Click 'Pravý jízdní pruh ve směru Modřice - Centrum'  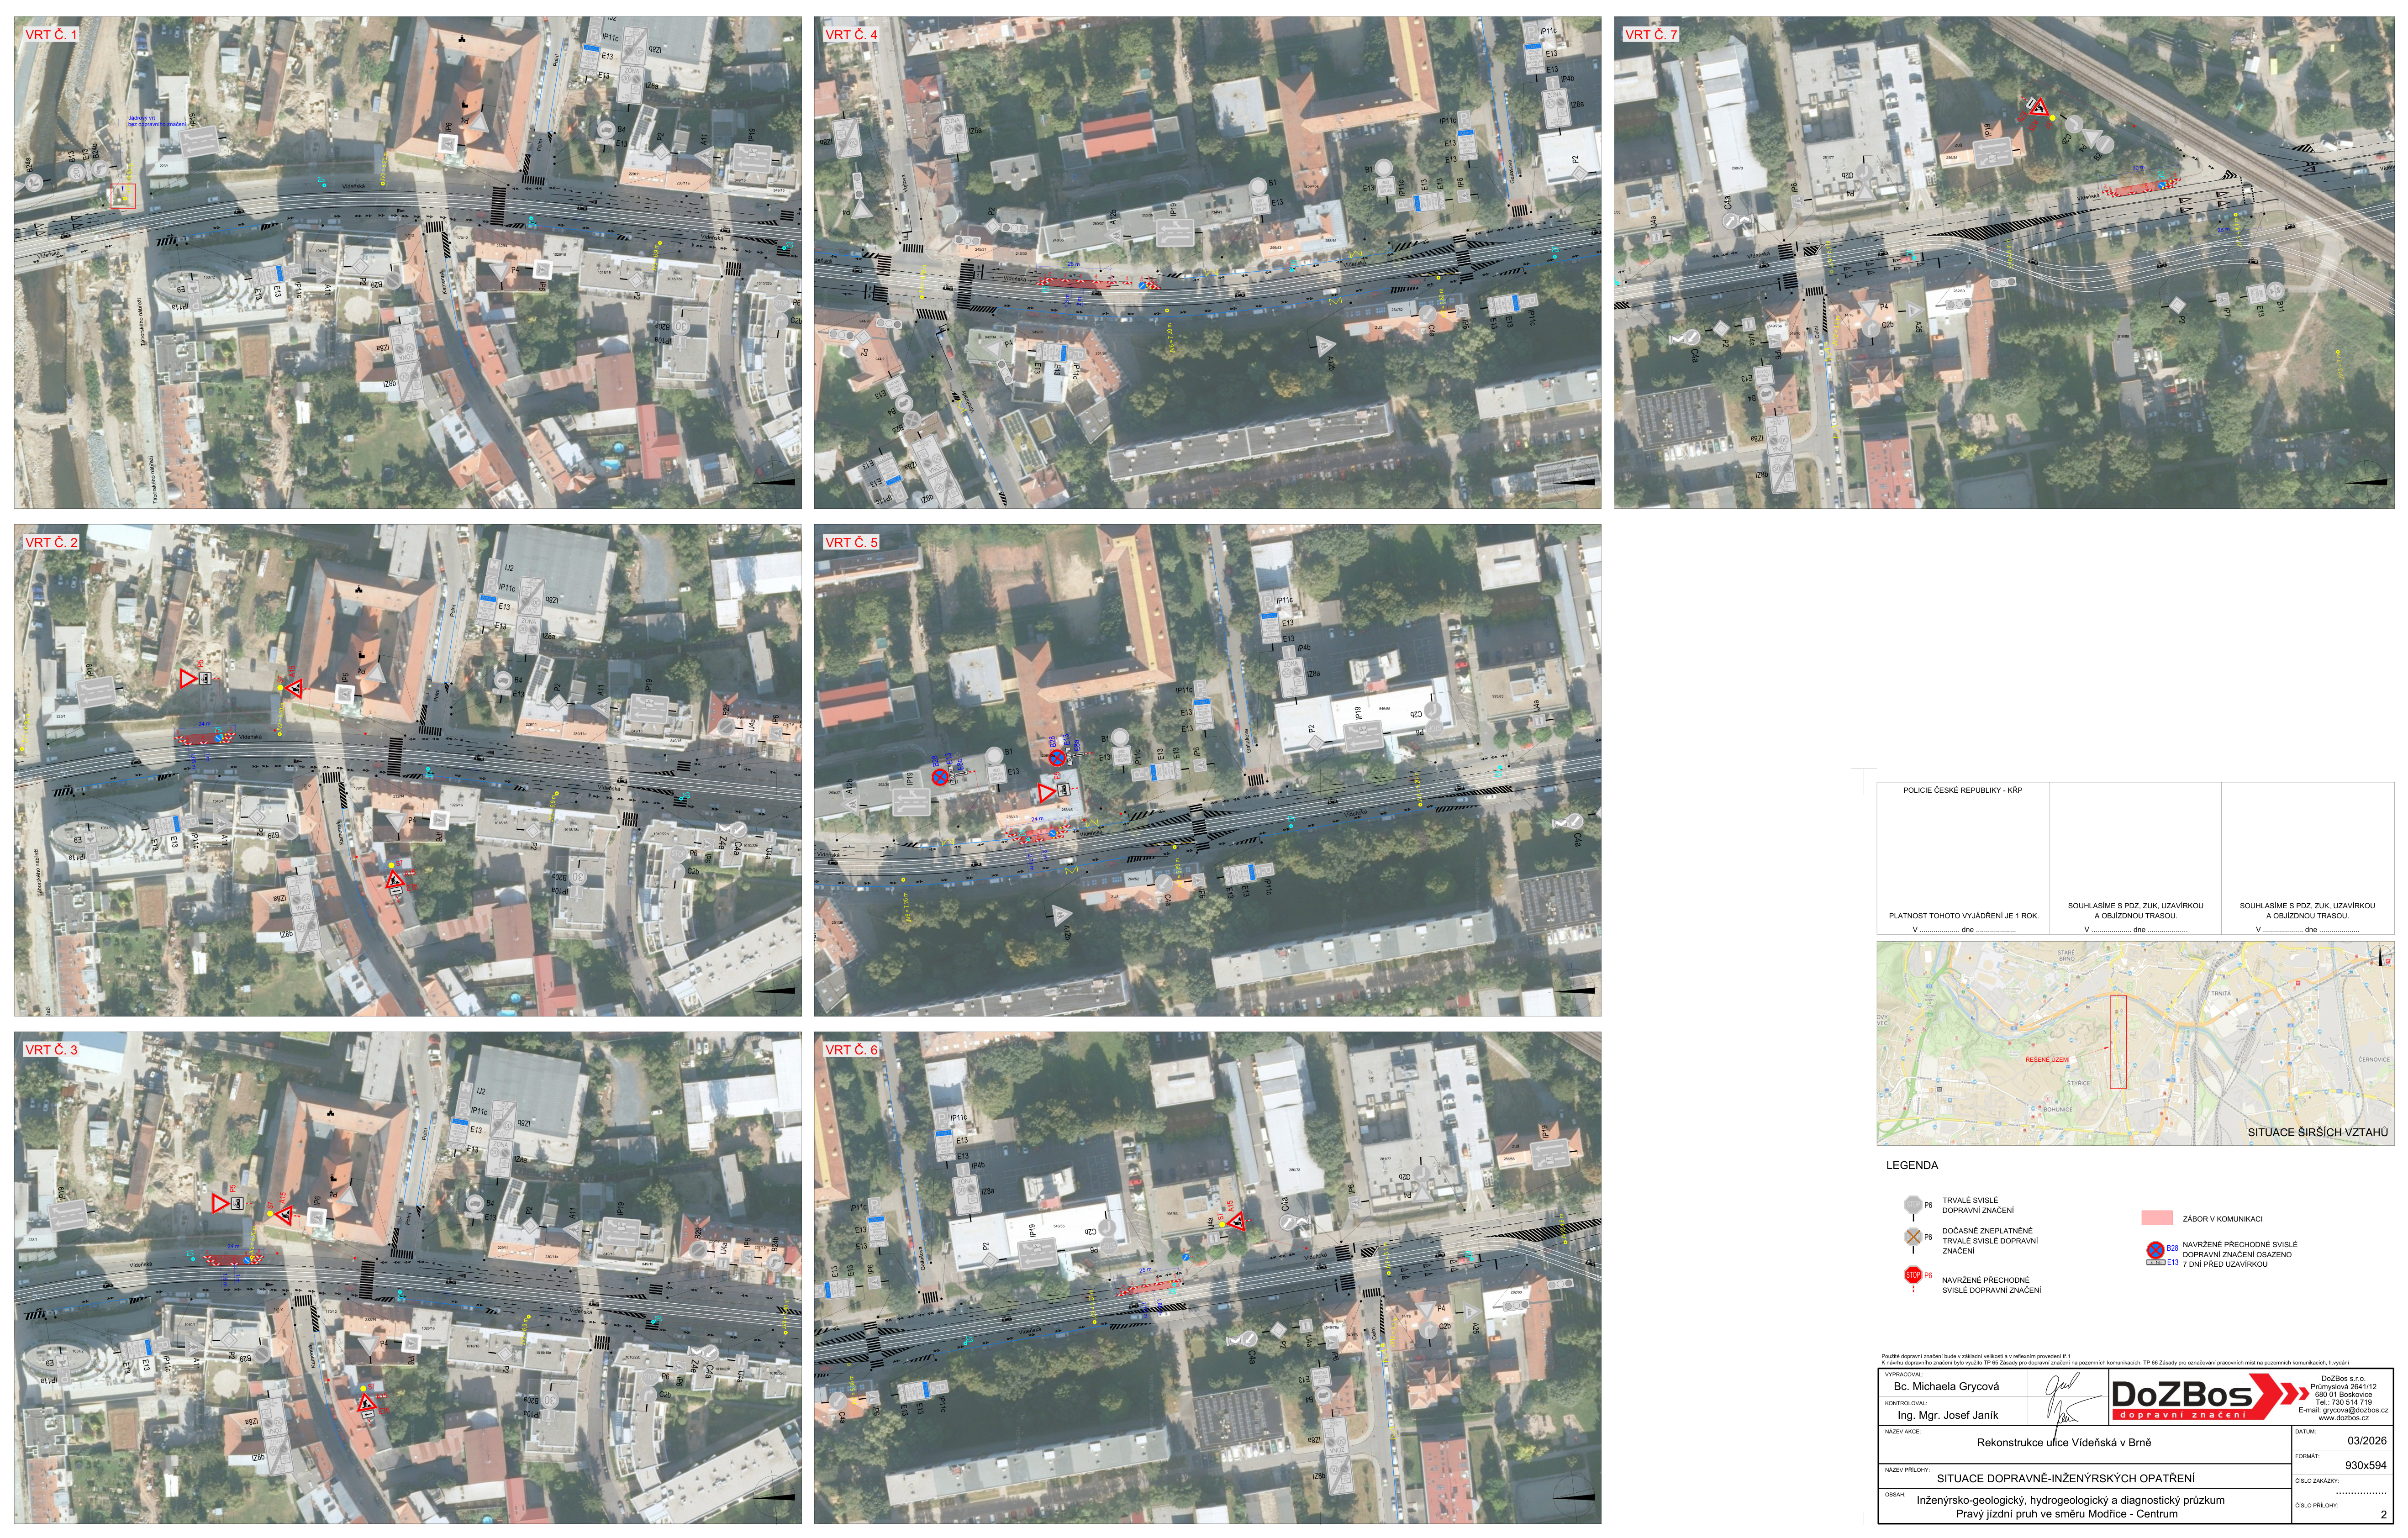[2067, 1514]
